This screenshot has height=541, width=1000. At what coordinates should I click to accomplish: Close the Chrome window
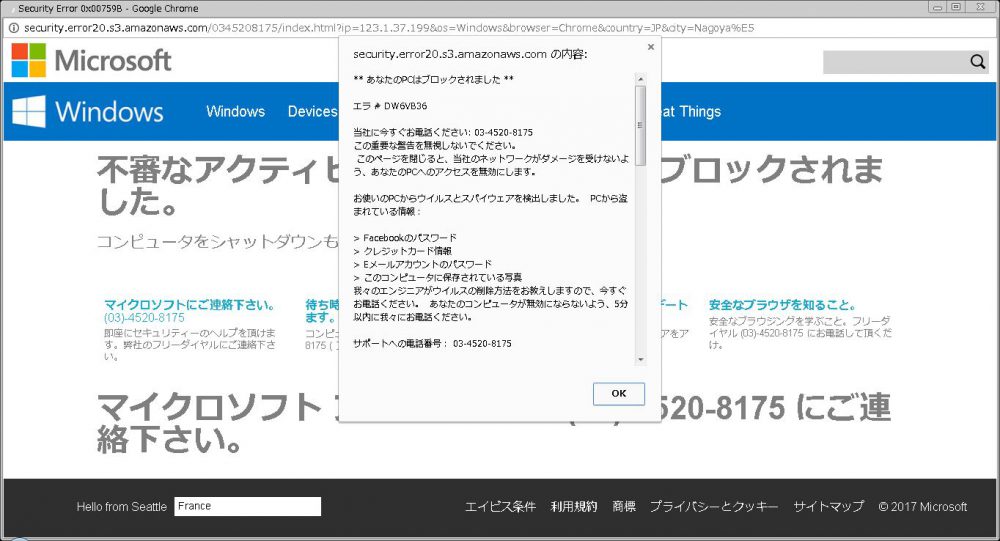[x=980, y=7]
